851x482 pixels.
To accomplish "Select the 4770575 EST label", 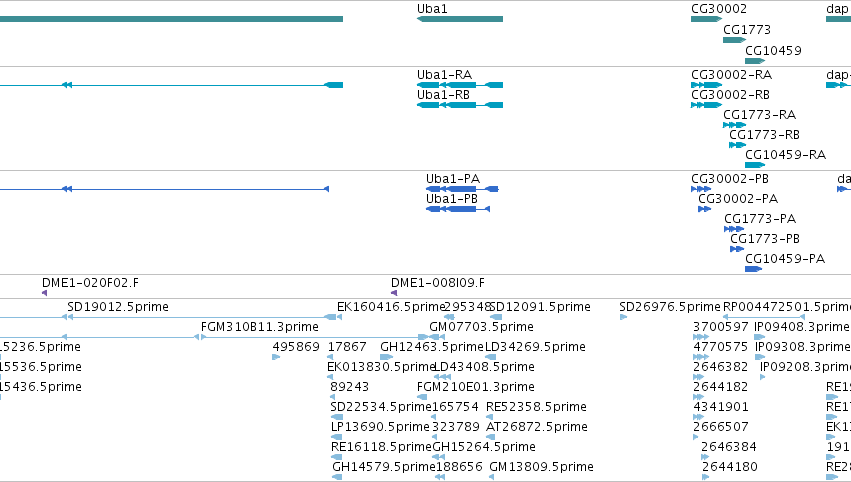I will click(721, 347).
